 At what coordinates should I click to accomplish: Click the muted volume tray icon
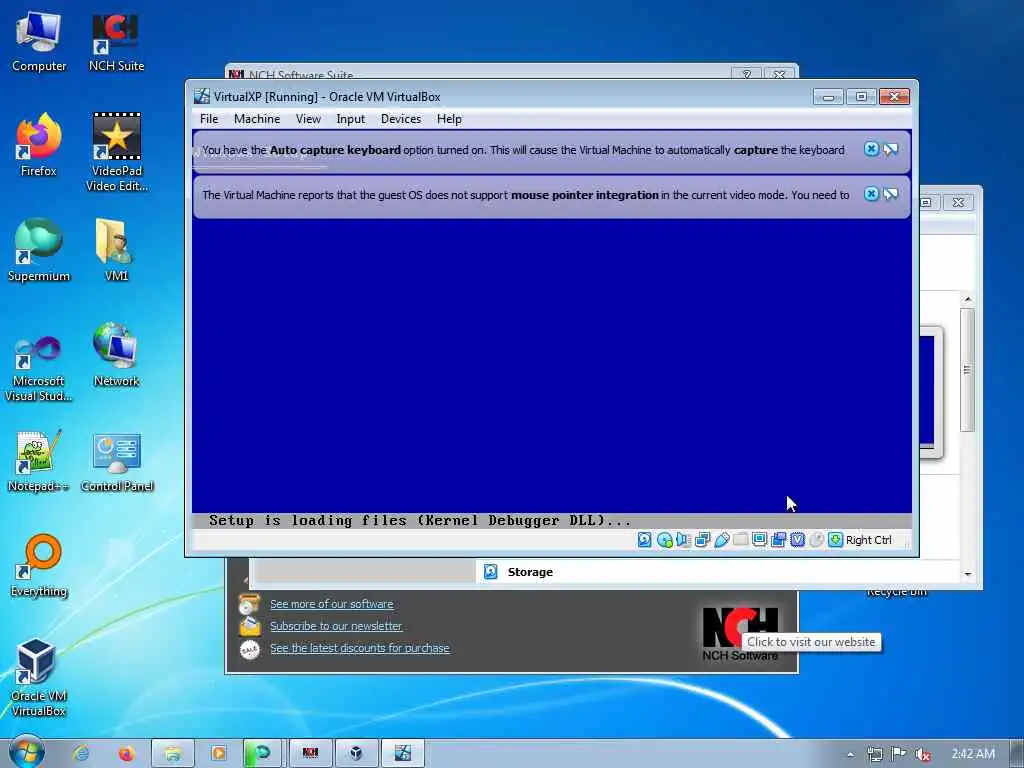[x=922, y=754]
